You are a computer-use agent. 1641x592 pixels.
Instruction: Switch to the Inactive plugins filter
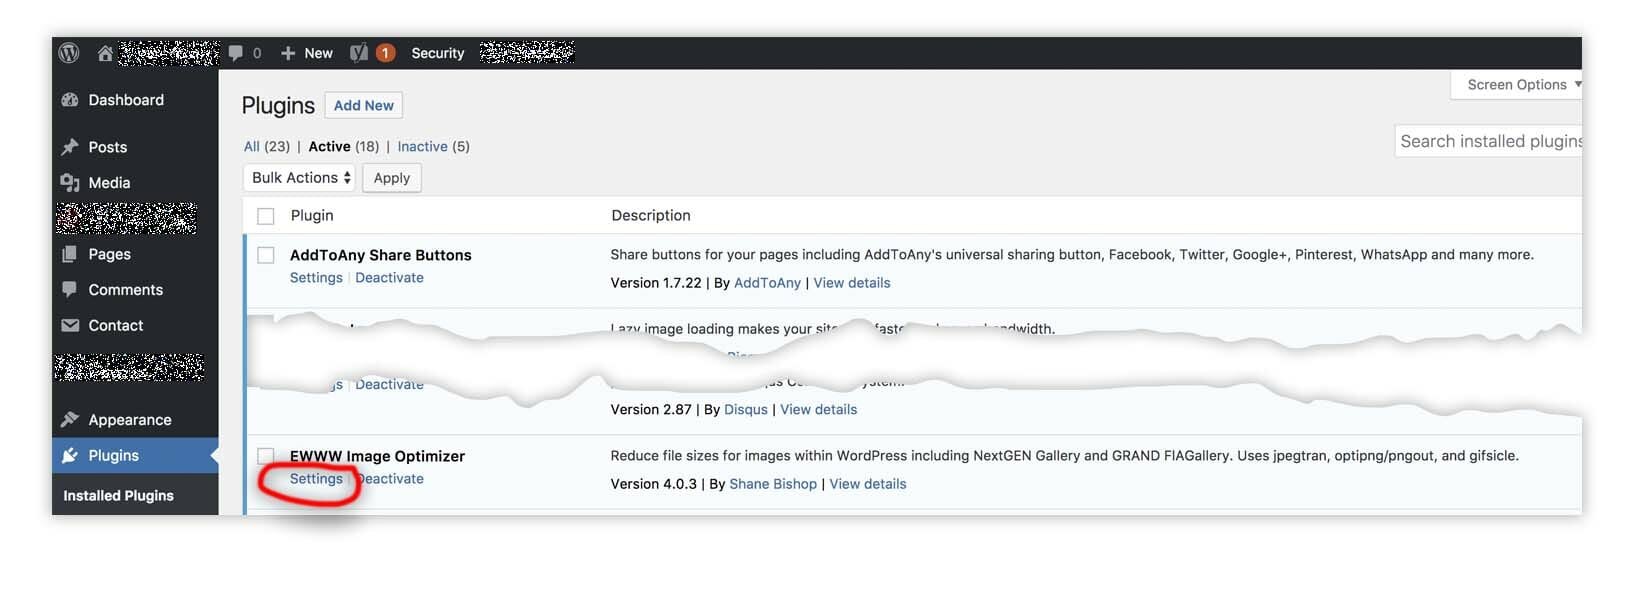[x=422, y=146]
